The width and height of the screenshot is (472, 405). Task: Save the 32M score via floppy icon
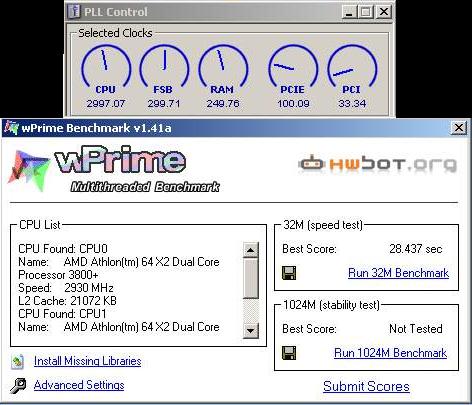[289, 273]
